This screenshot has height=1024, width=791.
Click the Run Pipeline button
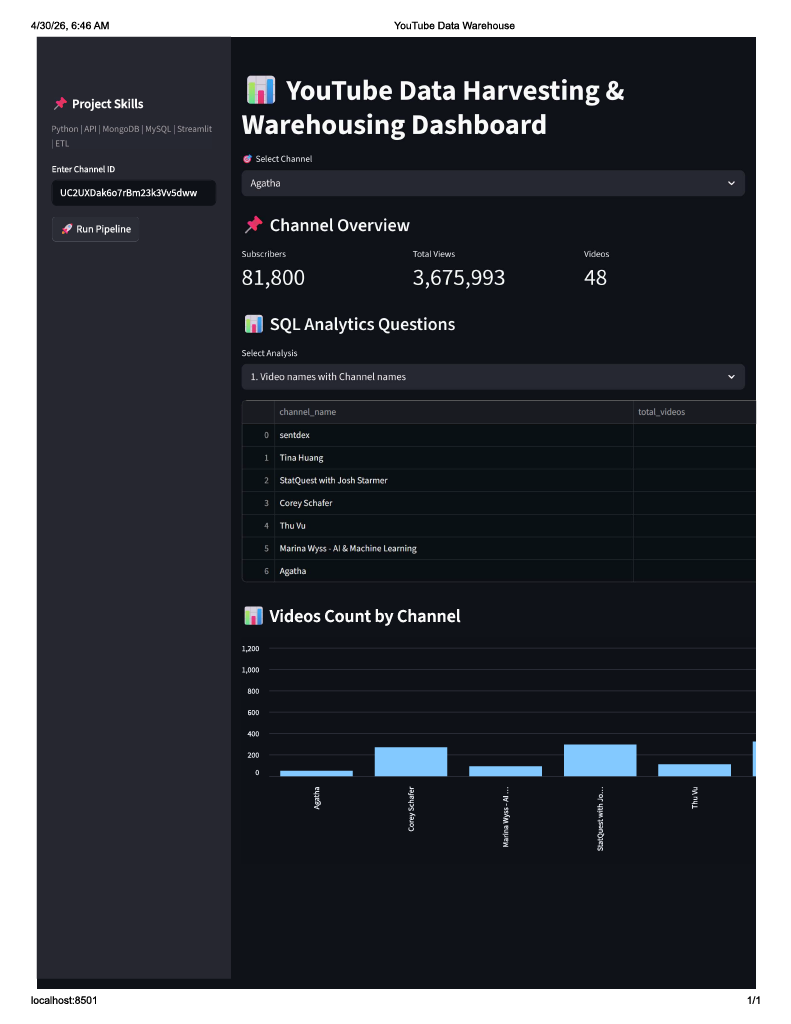pyautogui.click(x=95, y=229)
